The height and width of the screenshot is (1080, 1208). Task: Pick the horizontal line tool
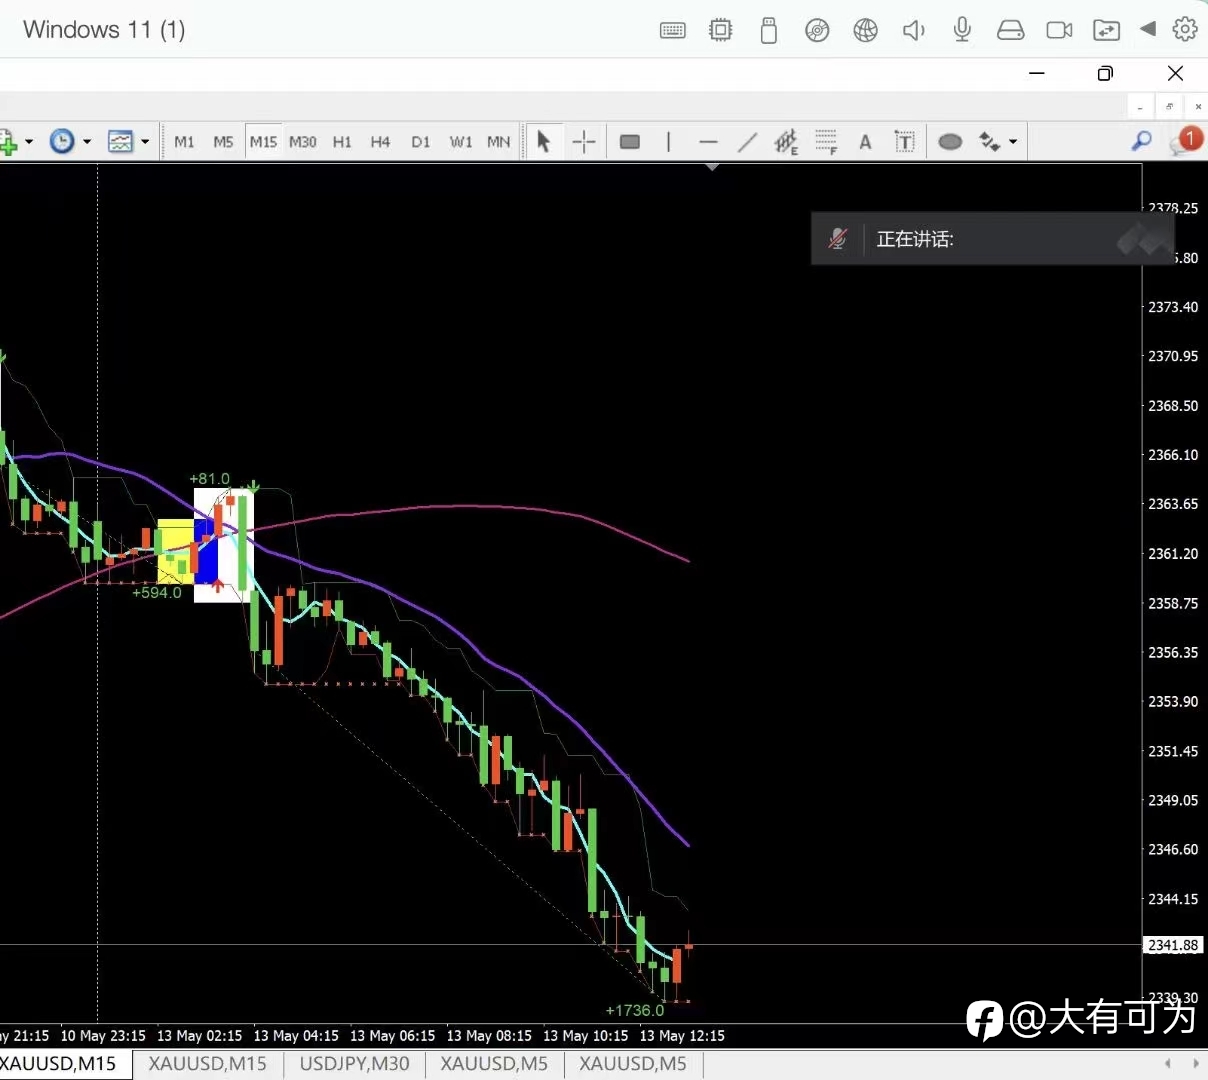coord(708,142)
